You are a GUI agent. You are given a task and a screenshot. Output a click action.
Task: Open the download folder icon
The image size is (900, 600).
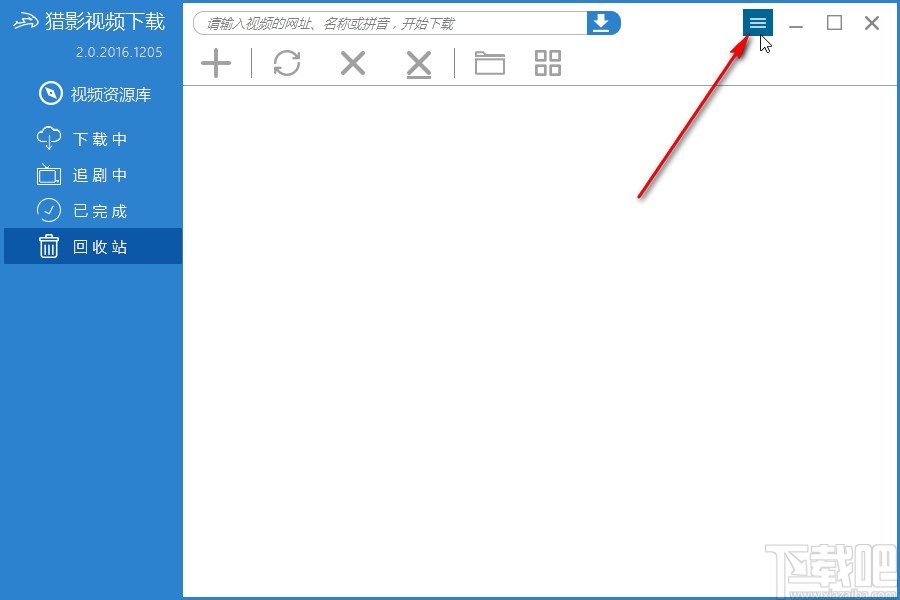[x=490, y=63]
